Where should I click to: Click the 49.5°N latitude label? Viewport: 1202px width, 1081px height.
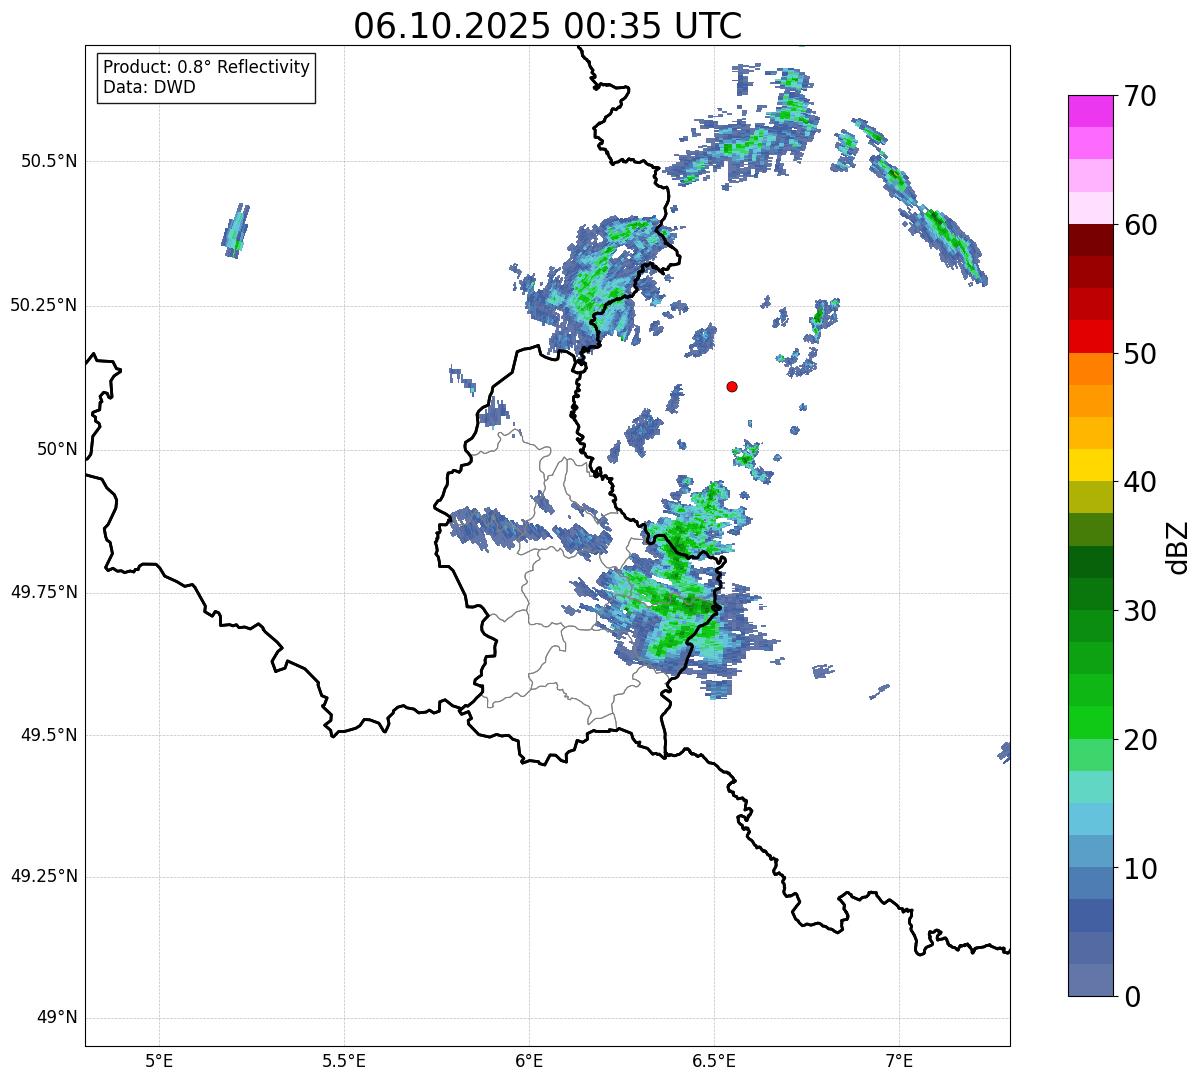pyautogui.click(x=48, y=735)
